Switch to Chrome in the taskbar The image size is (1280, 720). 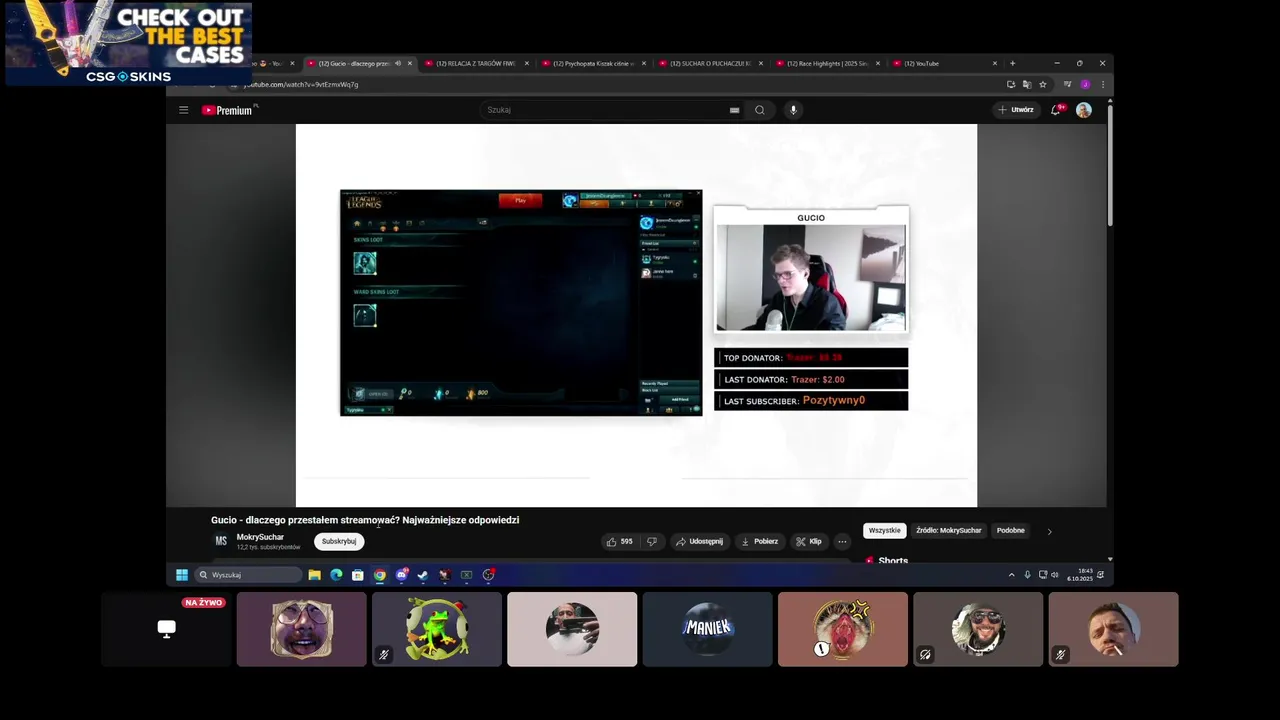[x=380, y=575]
